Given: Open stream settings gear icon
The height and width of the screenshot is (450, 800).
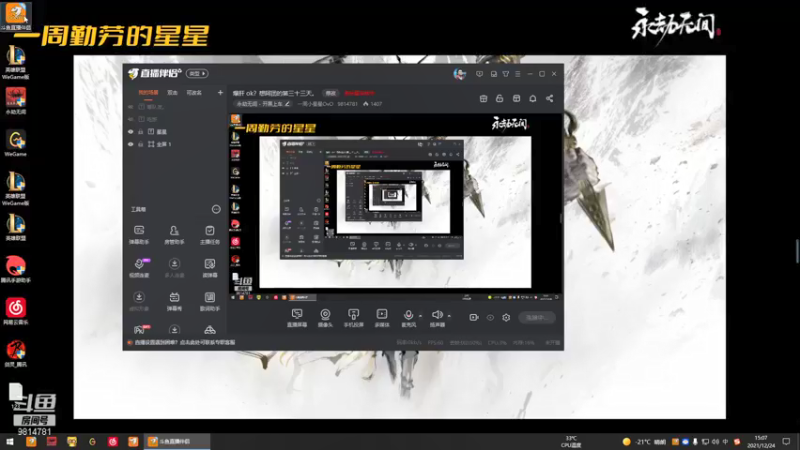Looking at the screenshot, I should click(x=506, y=317).
